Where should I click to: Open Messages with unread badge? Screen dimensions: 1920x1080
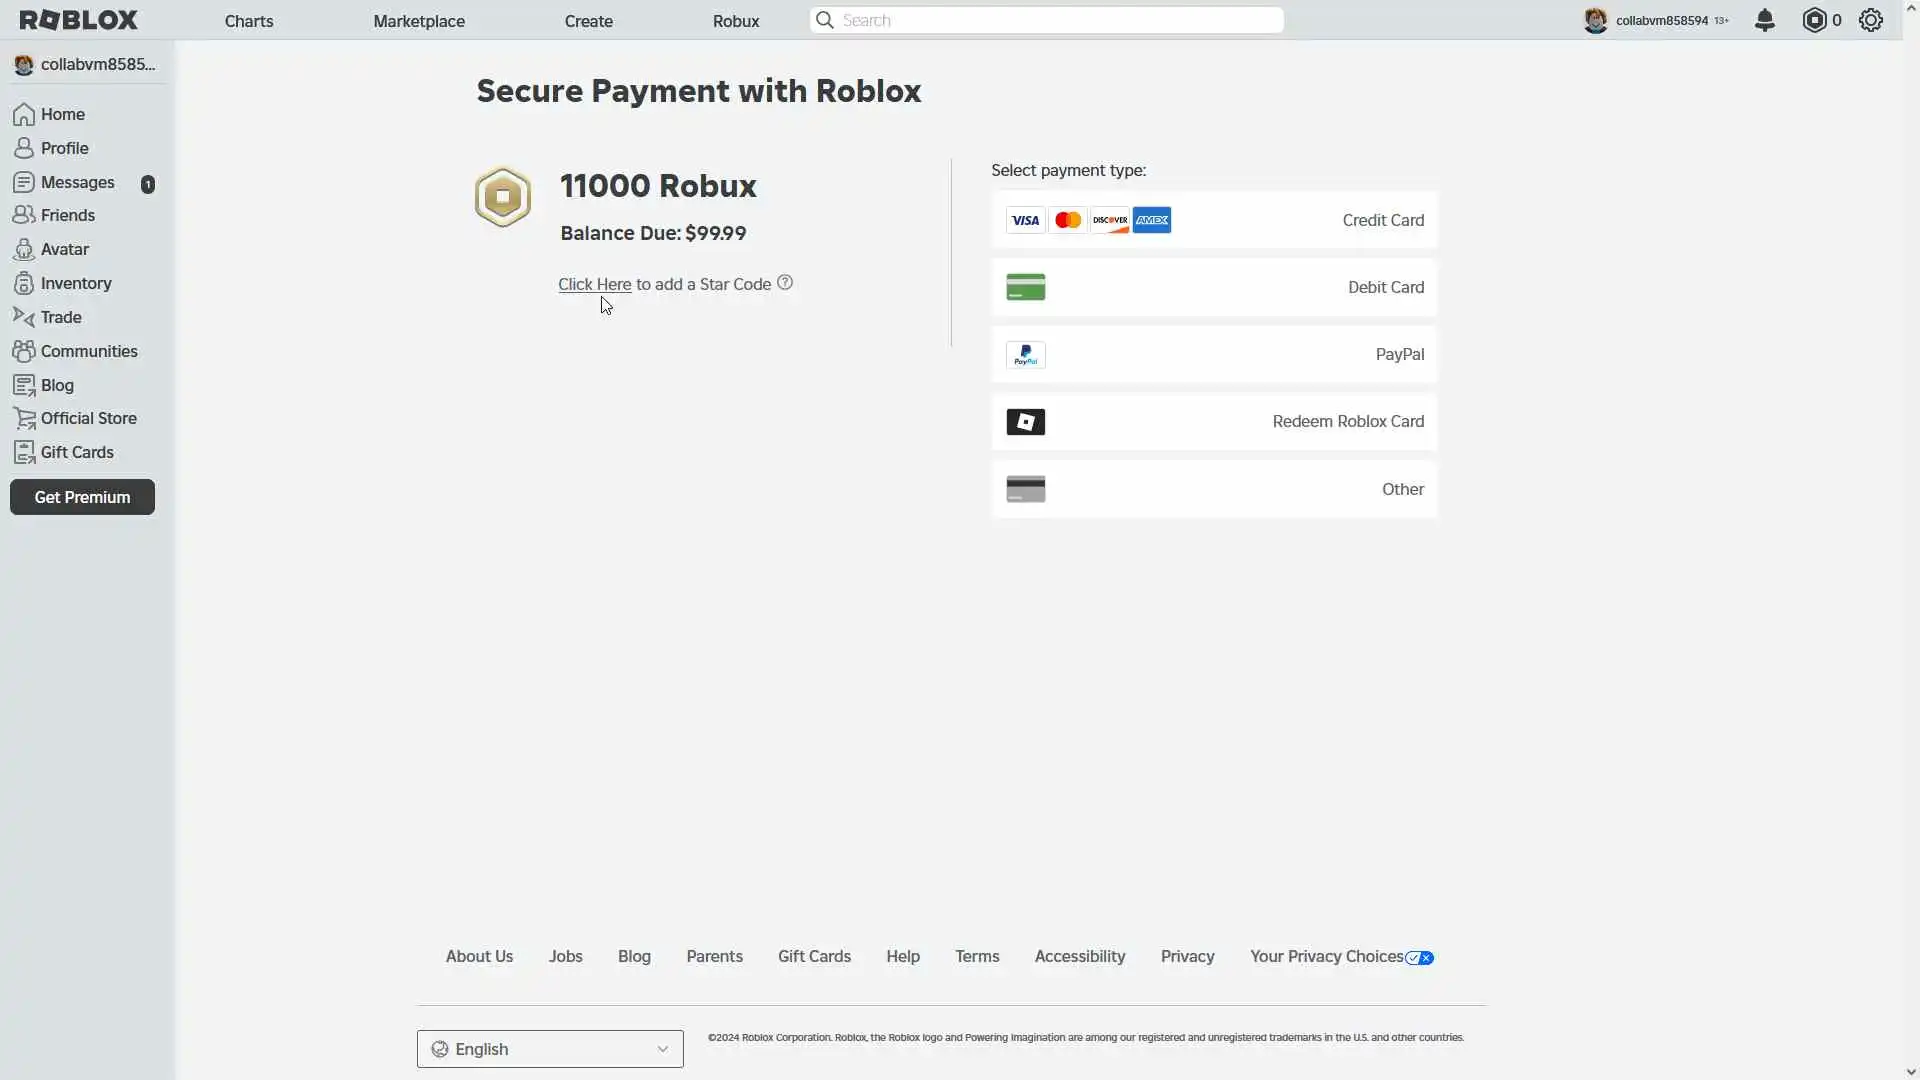tap(77, 182)
